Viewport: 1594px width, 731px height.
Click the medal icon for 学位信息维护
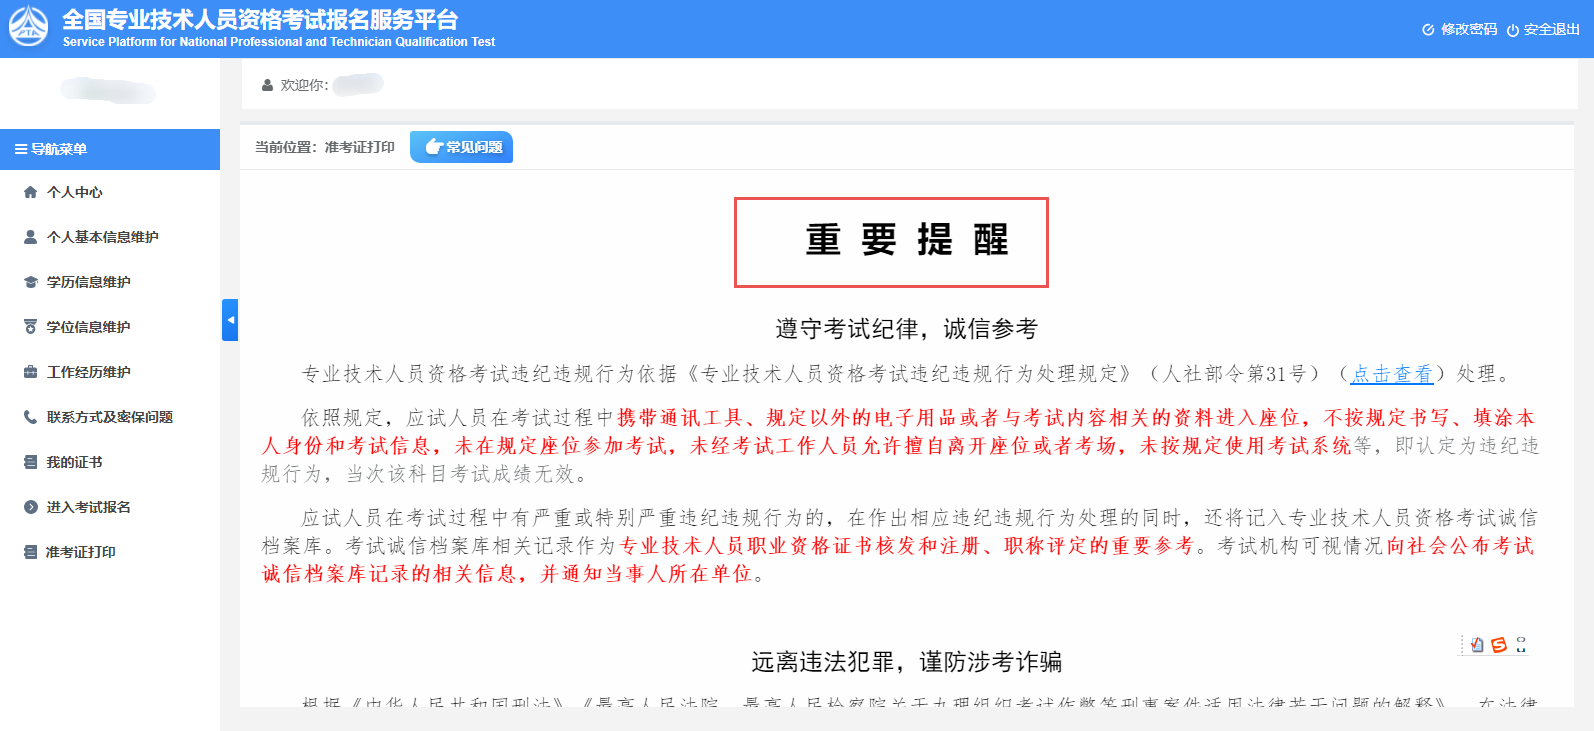[30, 327]
